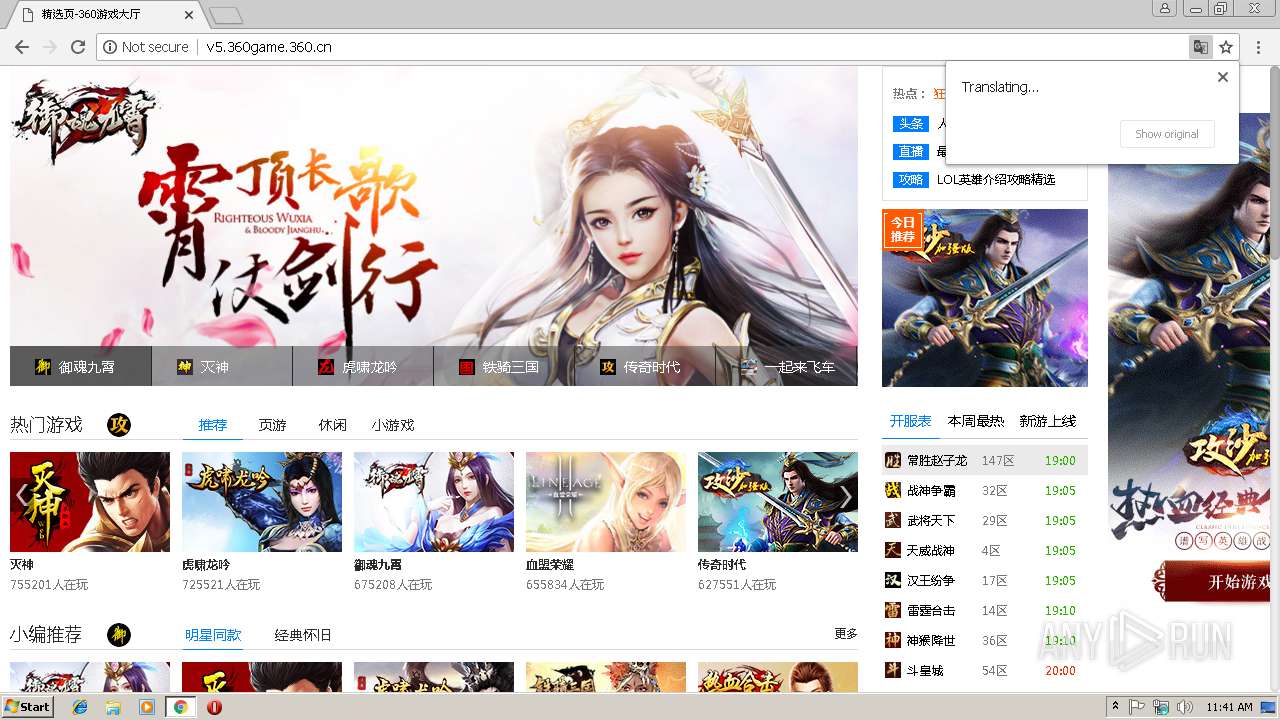Switch to 推荐 hot games tab
The width and height of the screenshot is (1280, 720).
click(213, 425)
